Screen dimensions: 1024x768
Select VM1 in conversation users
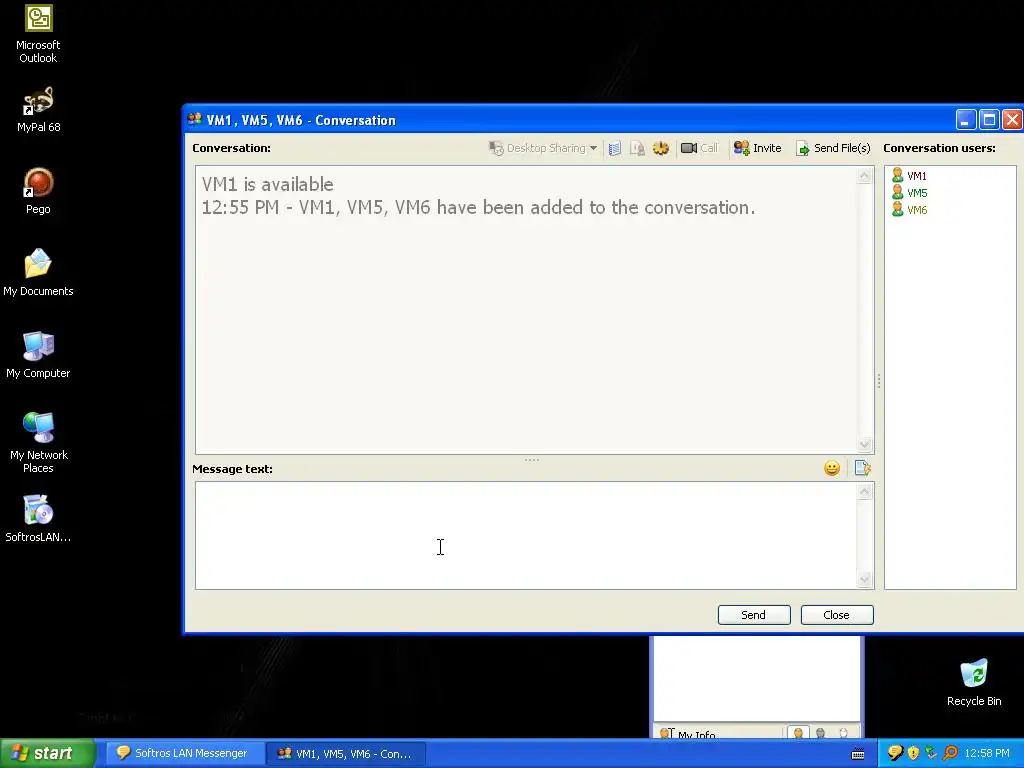coord(909,176)
